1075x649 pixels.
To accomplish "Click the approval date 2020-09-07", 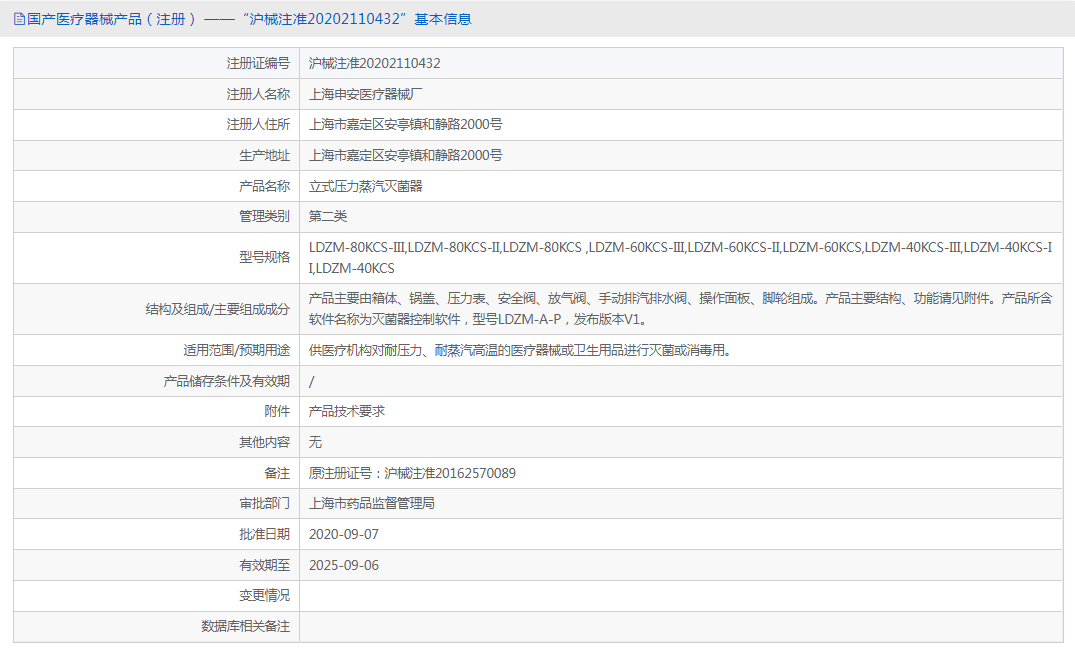I will pos(344,534).
